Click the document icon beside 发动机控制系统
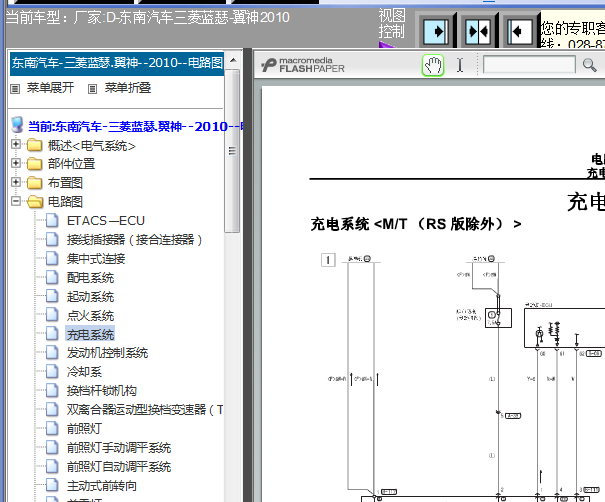605x502 pixels. [52, 353]
